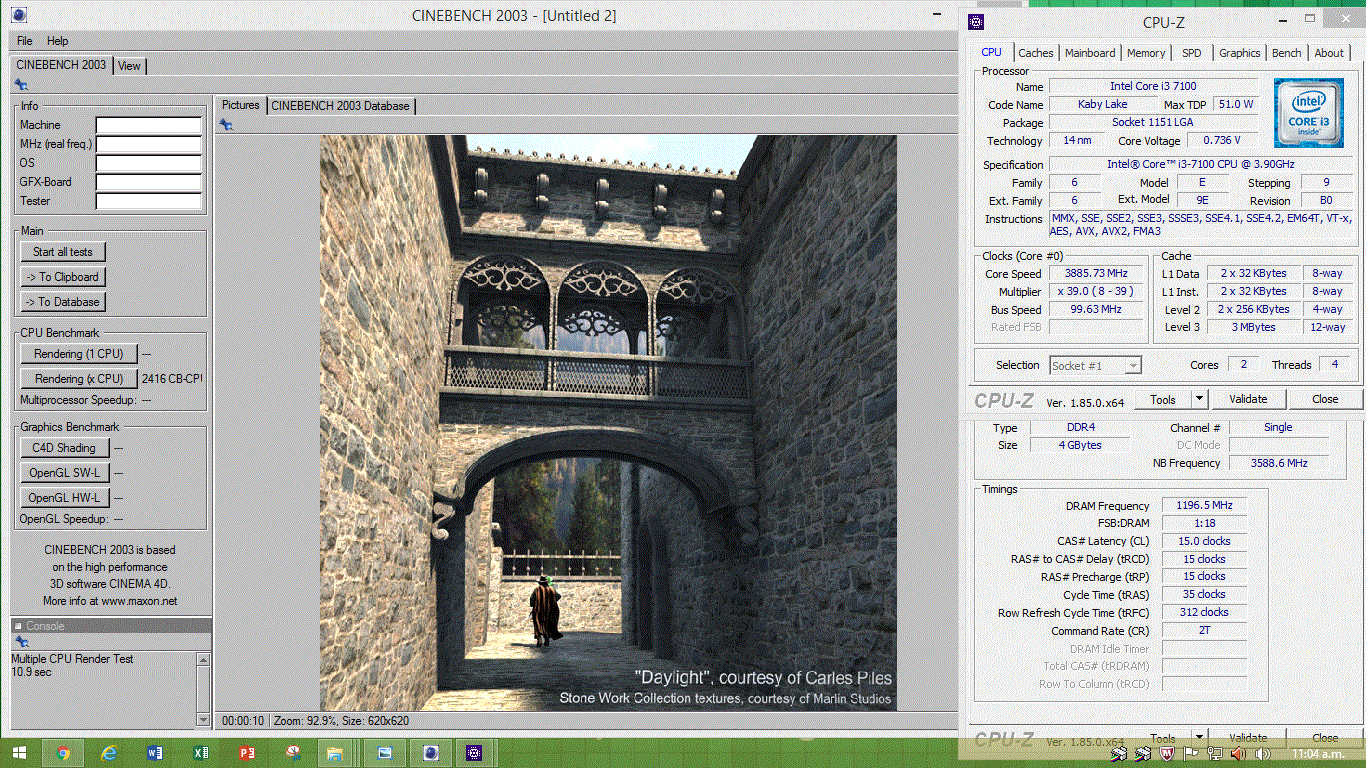Open the Bench tab in CPU-Z
The image size is (1366, 768).
[x=1287, y=53]
